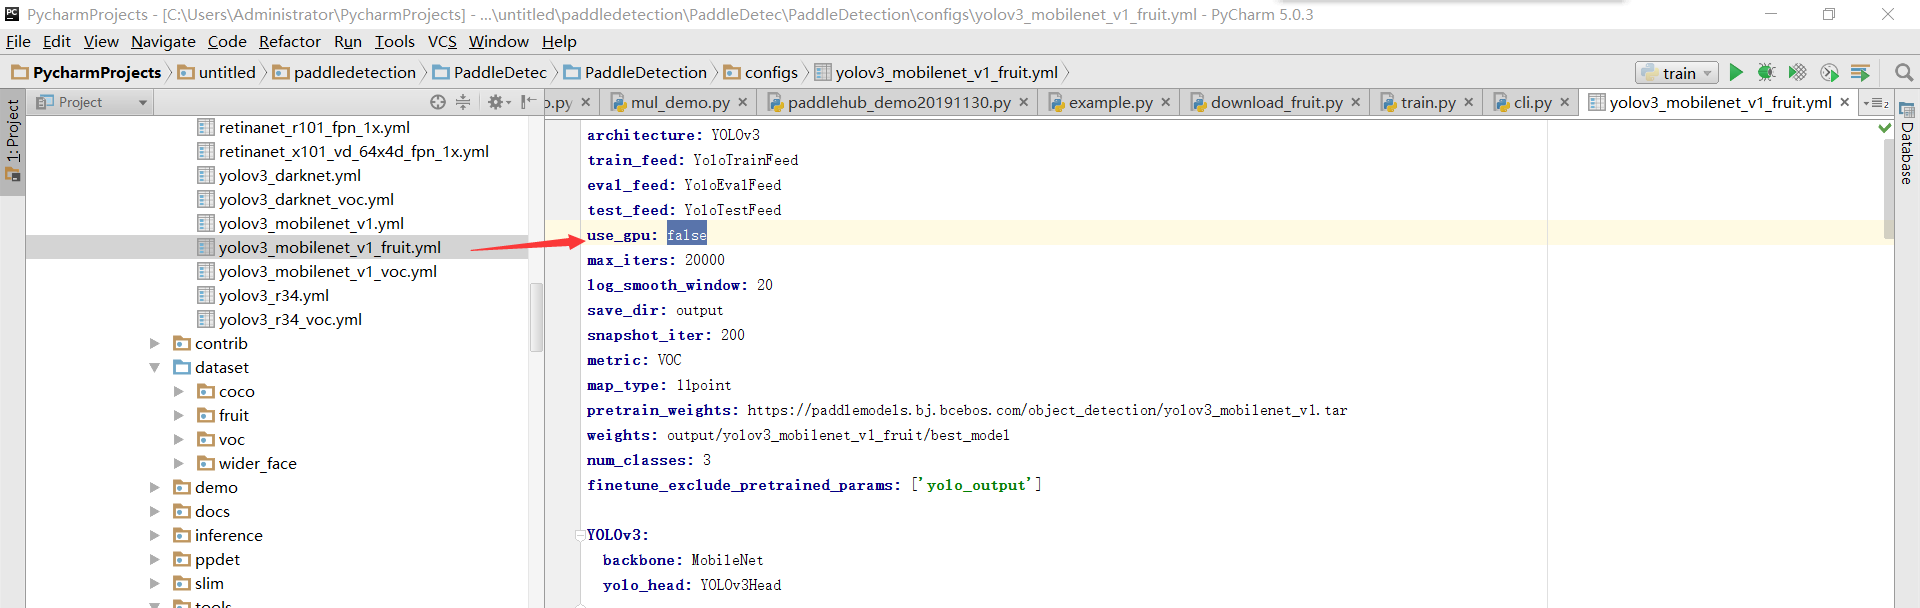The height and width of the screenshot is (608, 1920).
Task: Click the run manage.py task icon
Action: pos(1860,72)
